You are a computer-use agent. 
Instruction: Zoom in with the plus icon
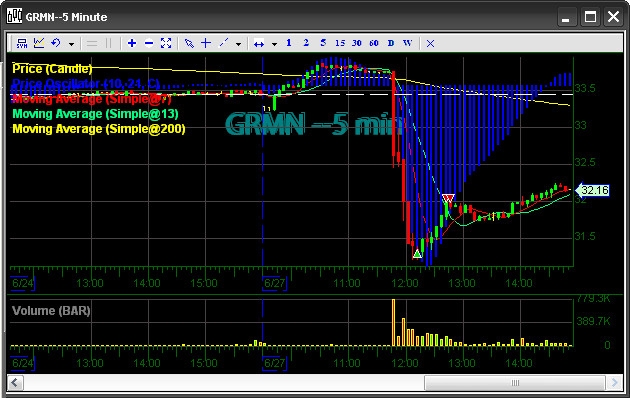coord(132,43)
